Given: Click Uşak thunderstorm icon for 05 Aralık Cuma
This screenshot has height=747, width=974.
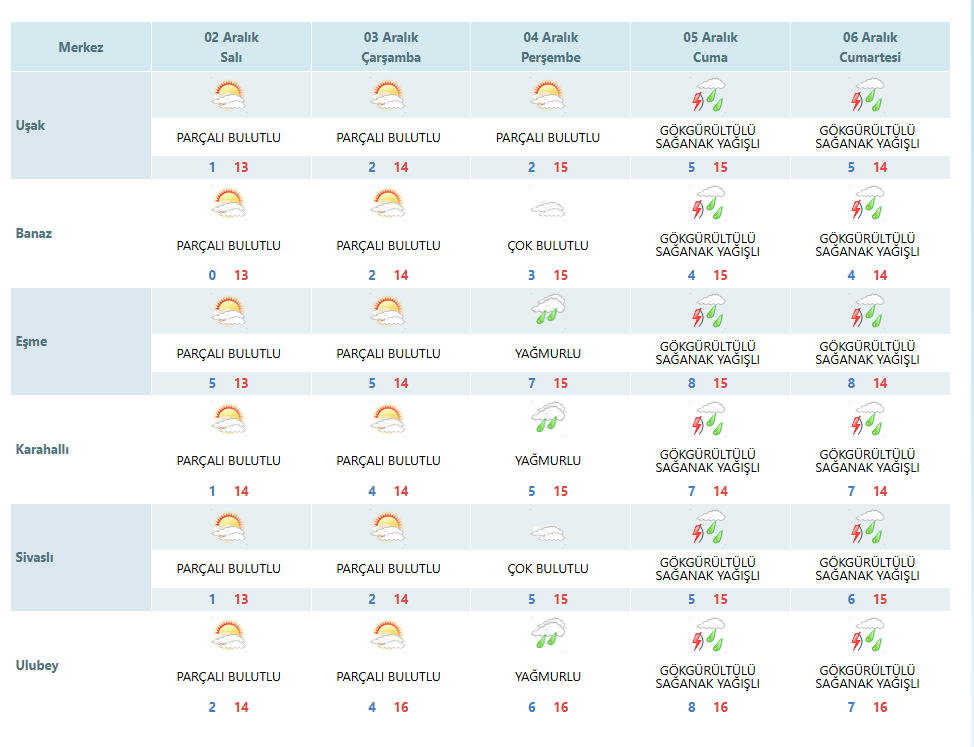Looking at the screenshot, I should [708, 95].
